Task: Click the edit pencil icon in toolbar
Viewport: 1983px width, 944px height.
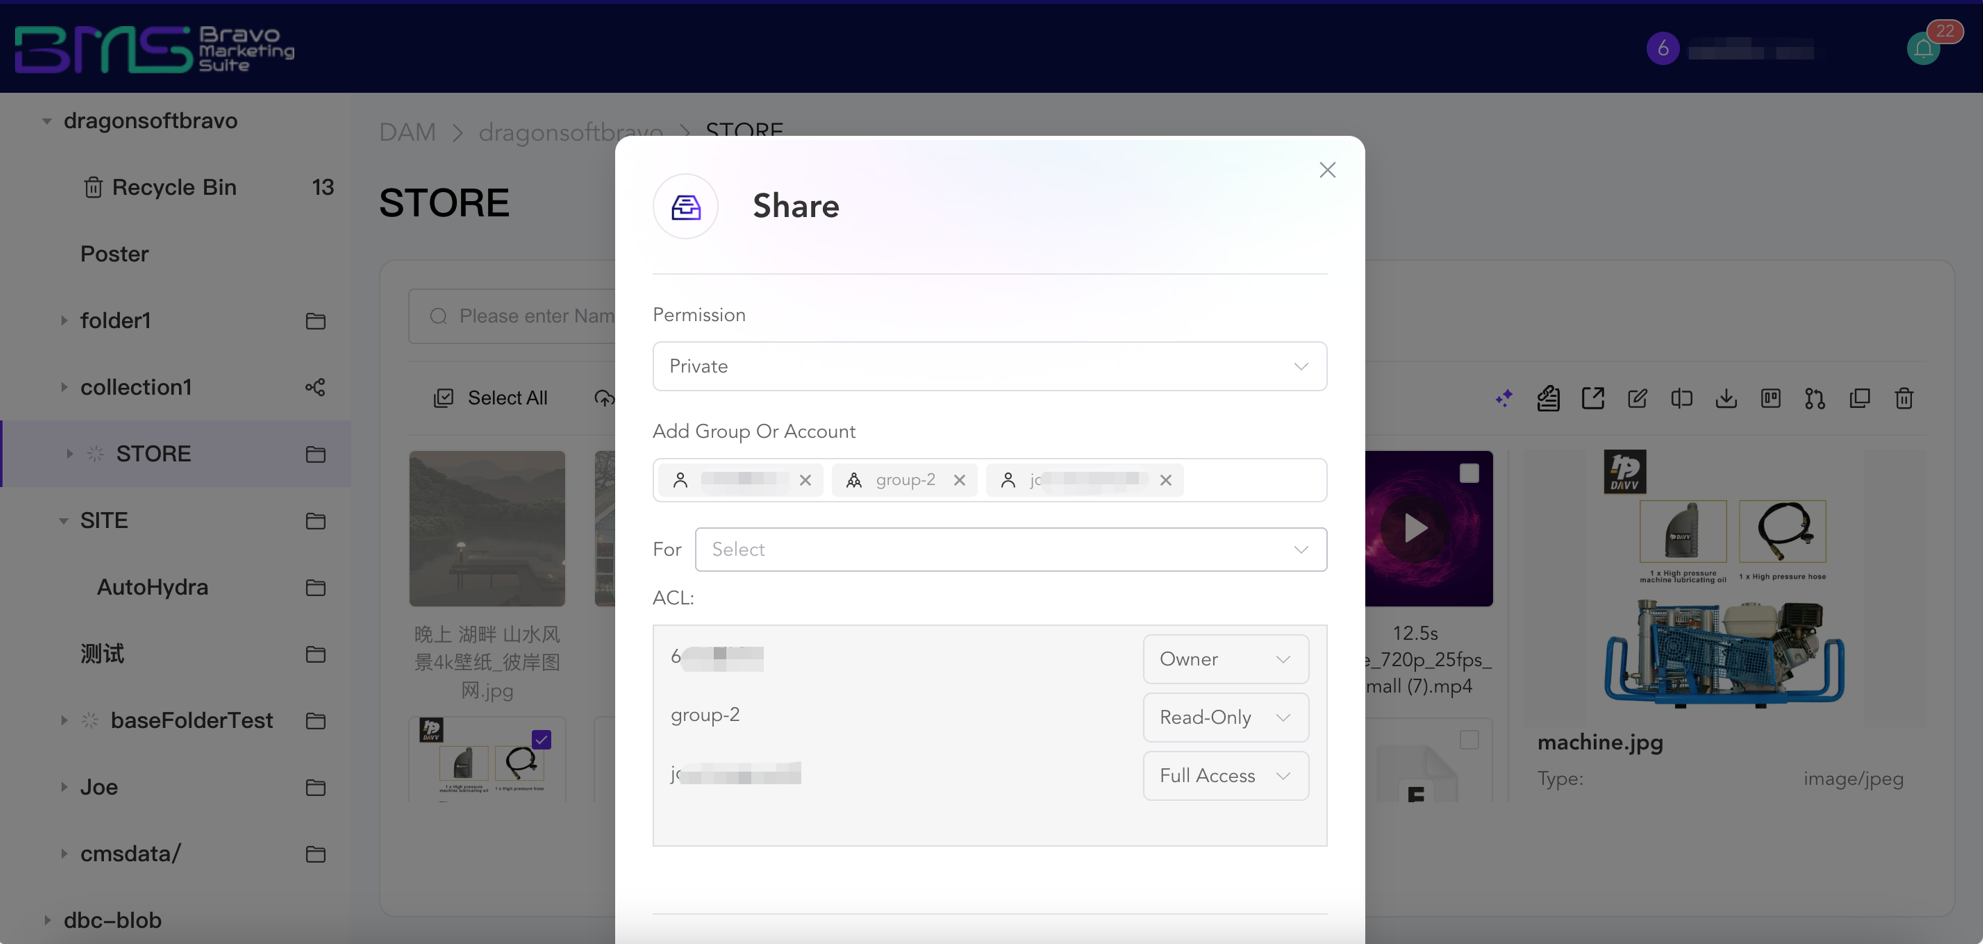Action: (x=1637, y=398)
